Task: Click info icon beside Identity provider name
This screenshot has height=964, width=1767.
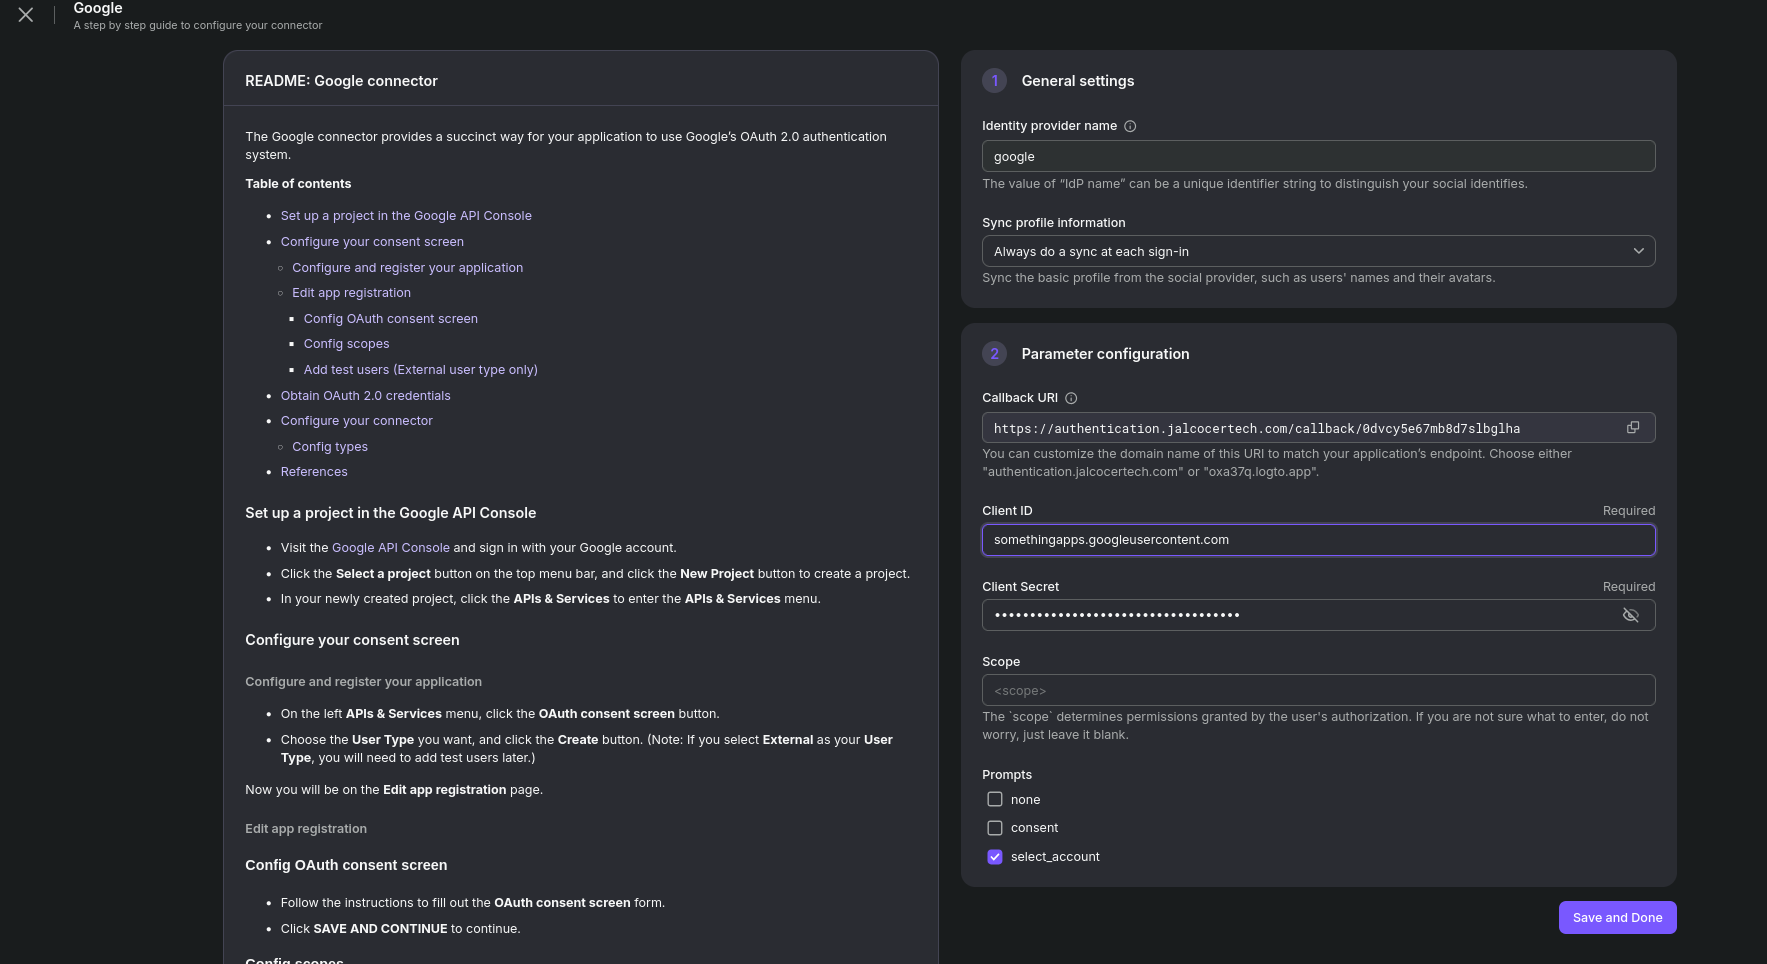Action: (1130, 126)
